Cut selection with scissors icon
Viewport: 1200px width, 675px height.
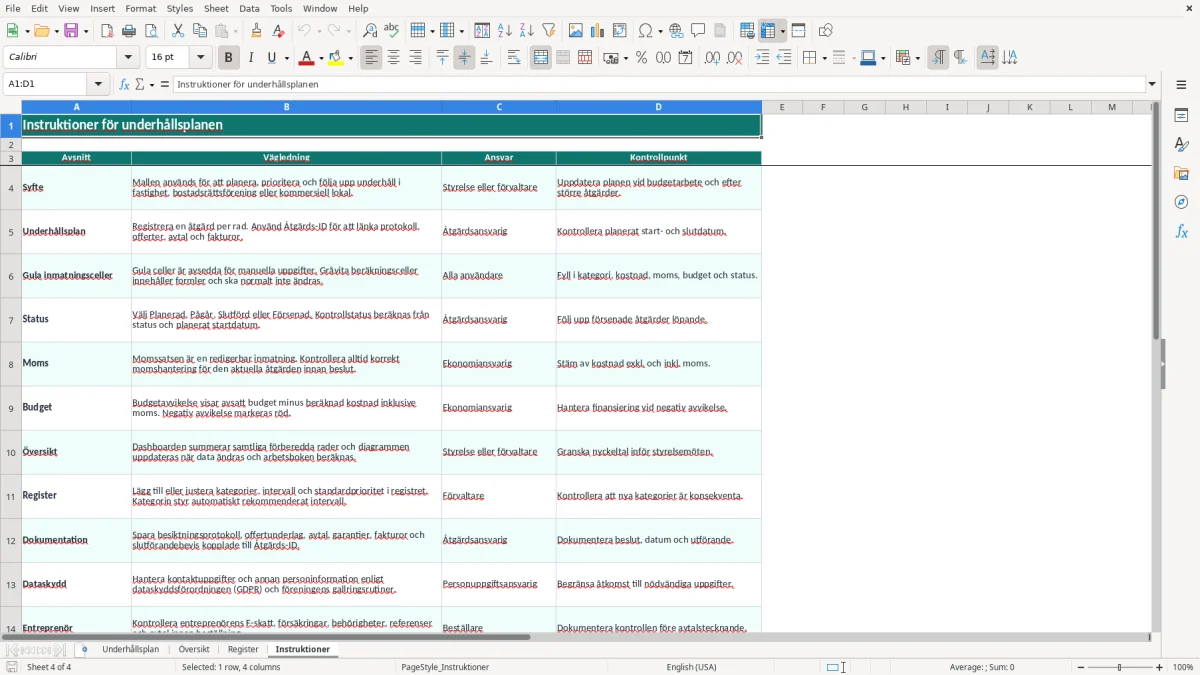[178, 31]
